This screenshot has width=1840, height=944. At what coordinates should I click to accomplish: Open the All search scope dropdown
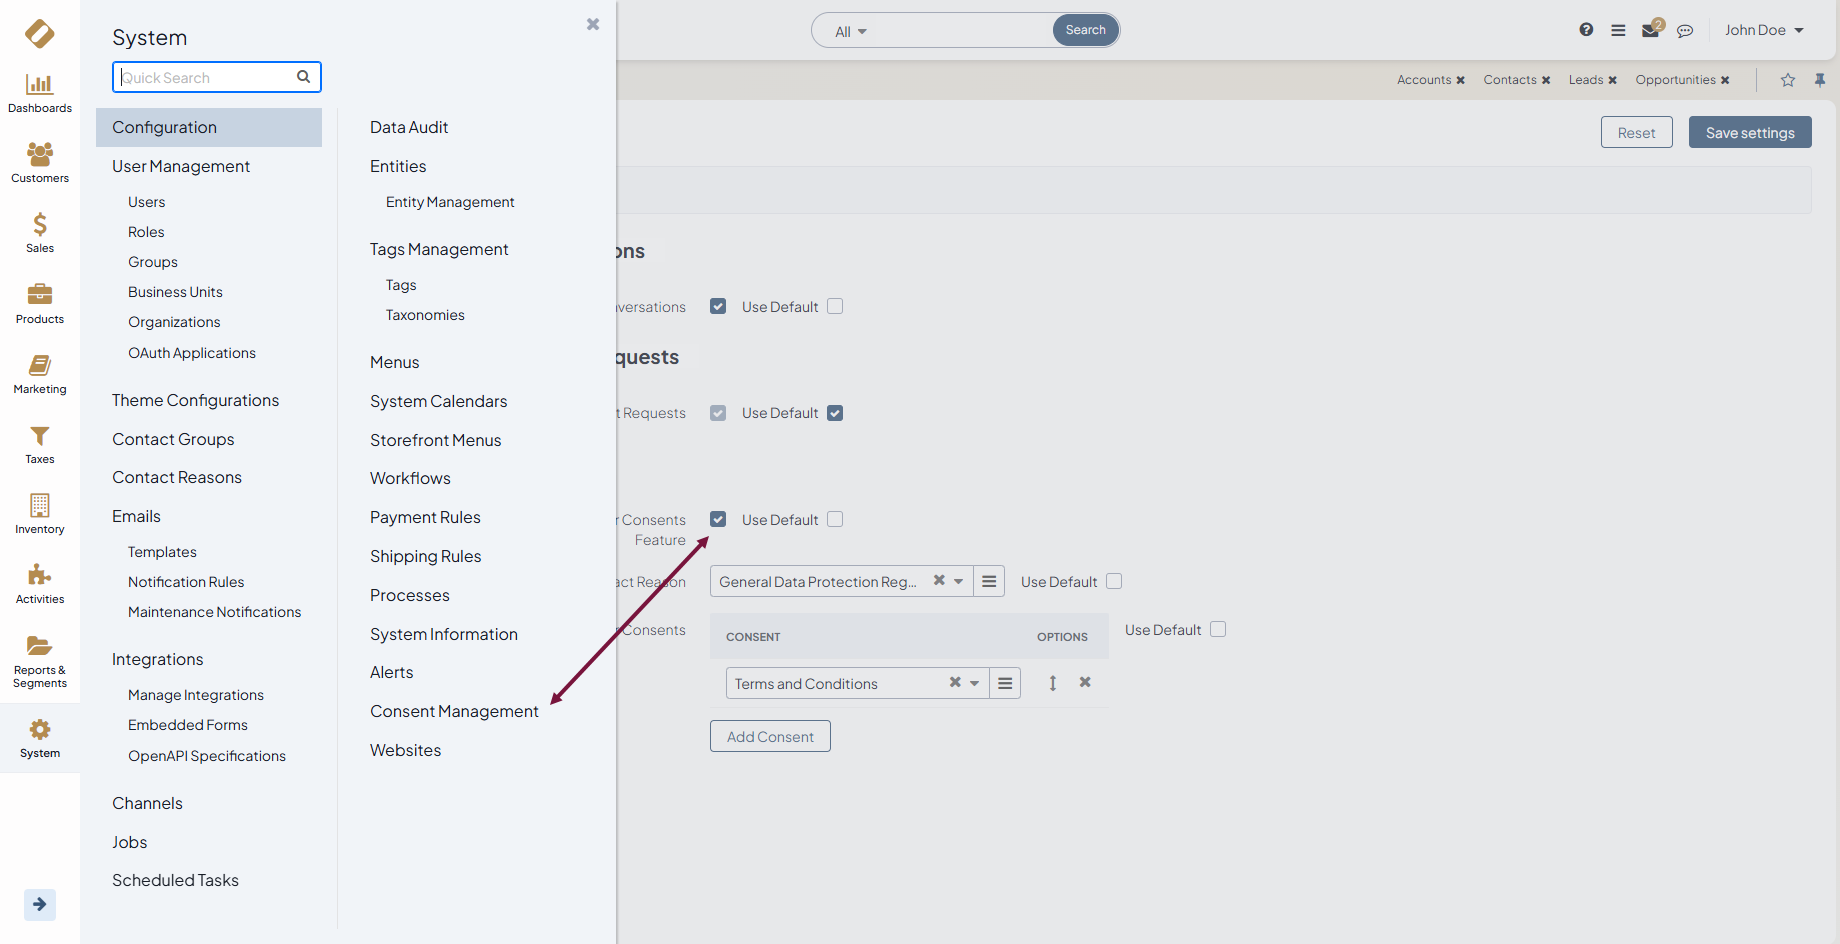pos(851,32)
